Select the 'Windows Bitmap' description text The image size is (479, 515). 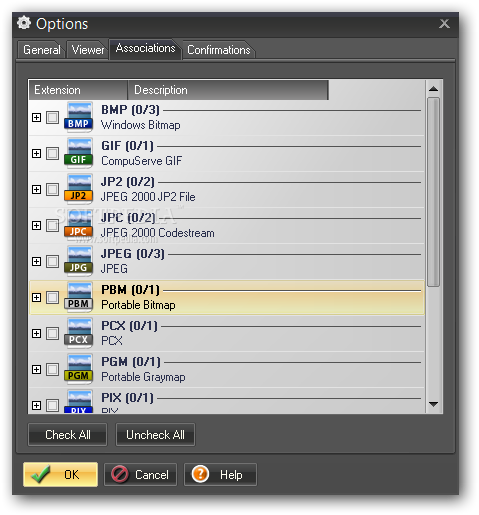point(141,125)
